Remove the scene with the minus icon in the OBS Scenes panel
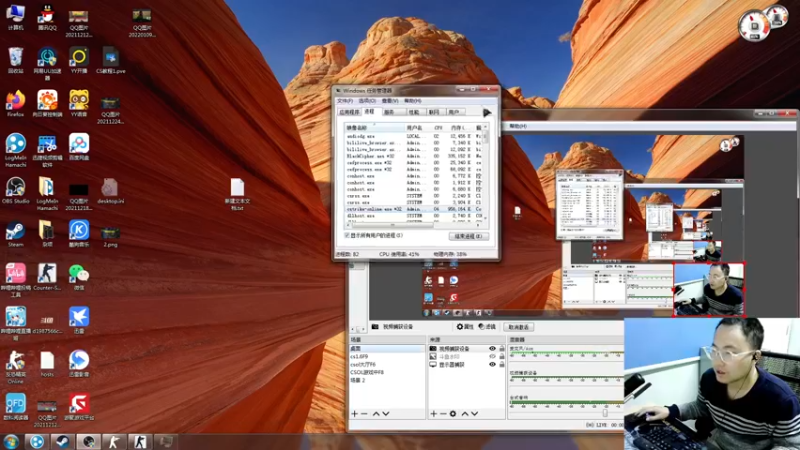Screen dimensions: 800x450 pos(364,414)
